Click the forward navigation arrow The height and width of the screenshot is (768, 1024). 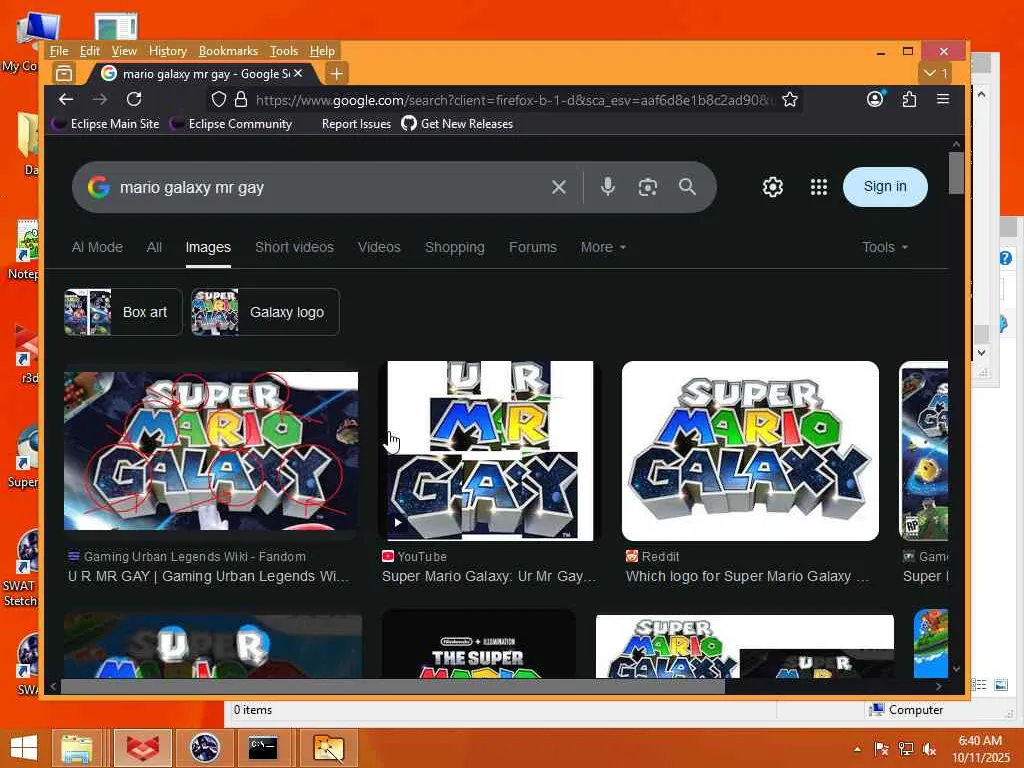(100, 99)
